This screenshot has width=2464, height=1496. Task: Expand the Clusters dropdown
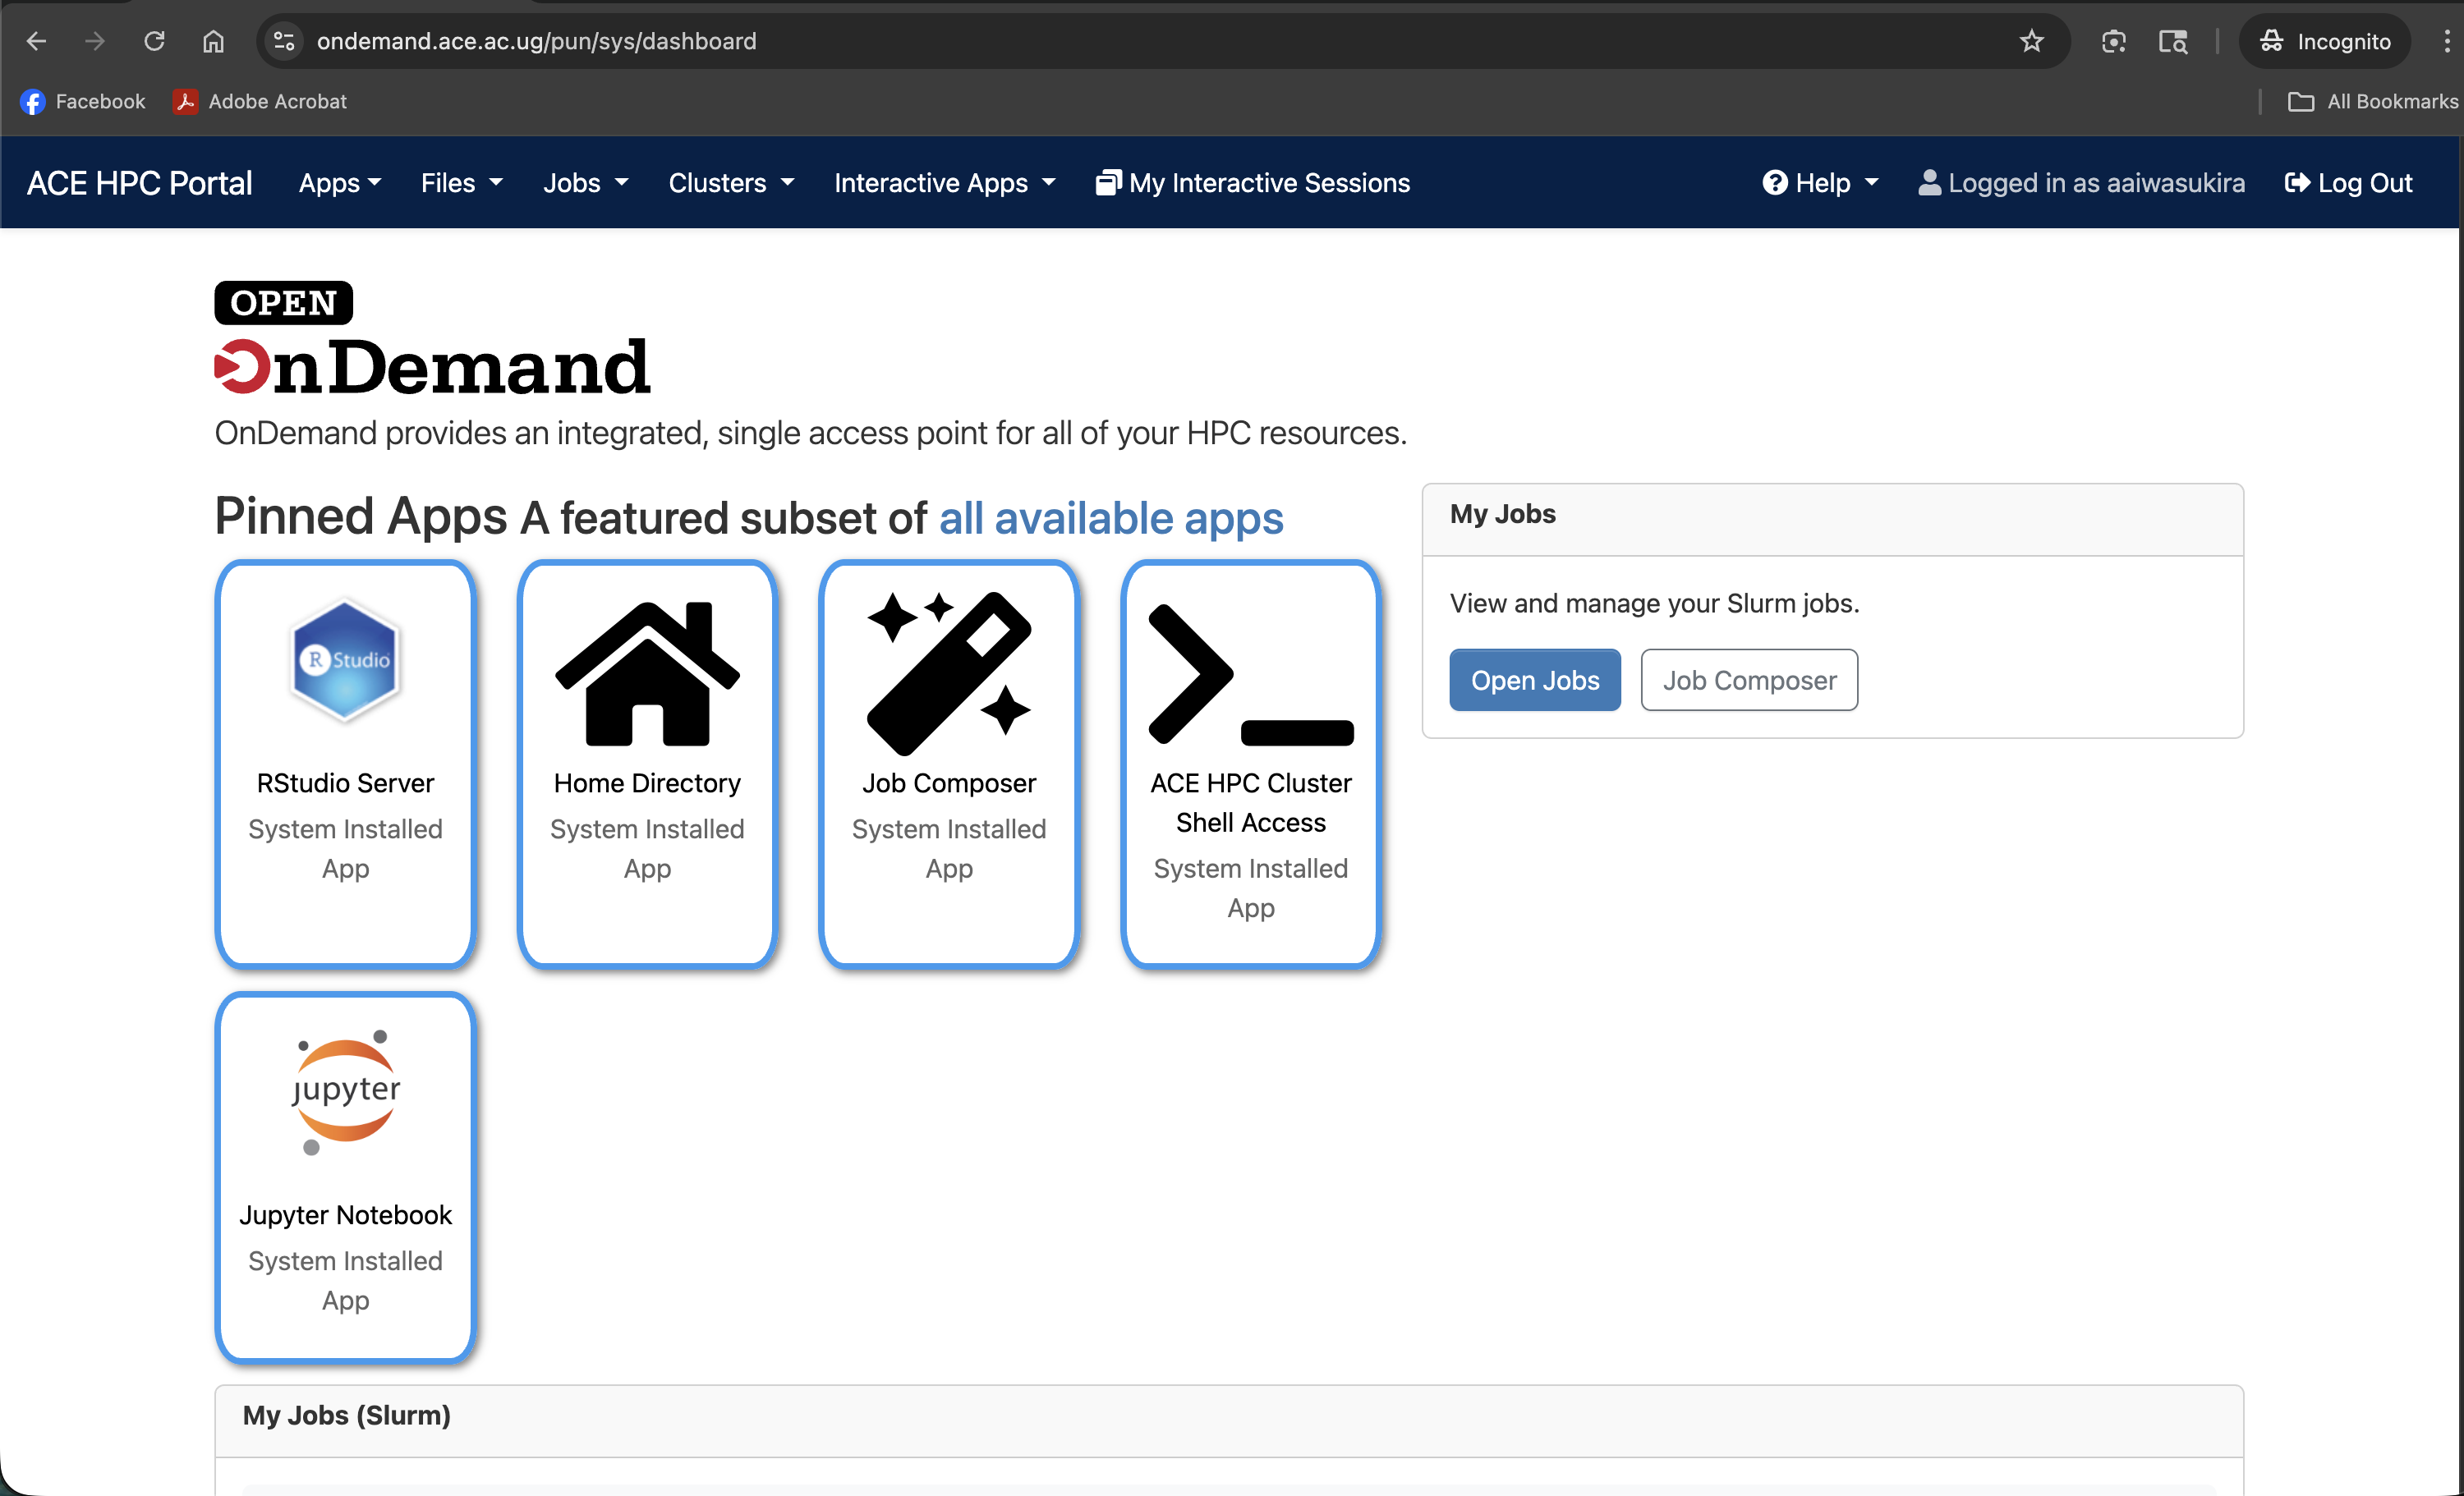[x=729, y=182]
